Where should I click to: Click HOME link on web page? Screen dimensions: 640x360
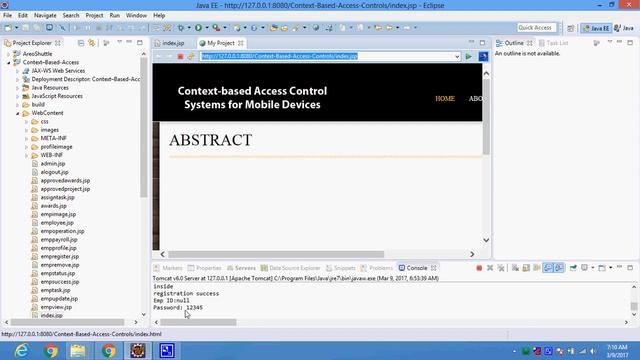click(445, 98)
